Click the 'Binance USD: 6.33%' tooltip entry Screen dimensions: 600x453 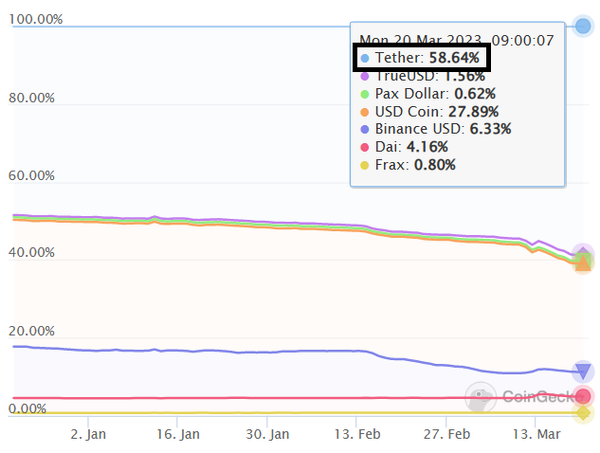click(436, 129)
